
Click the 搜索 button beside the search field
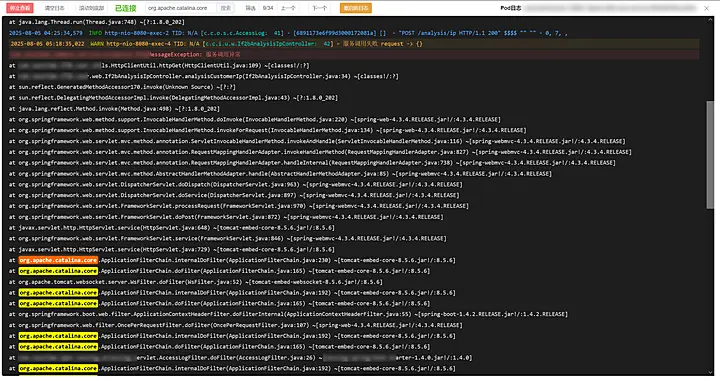point(225,8)
